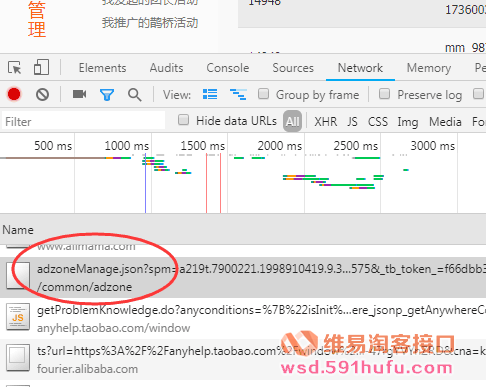Enable capture screenshots camera icon

(x=79, y=94)
